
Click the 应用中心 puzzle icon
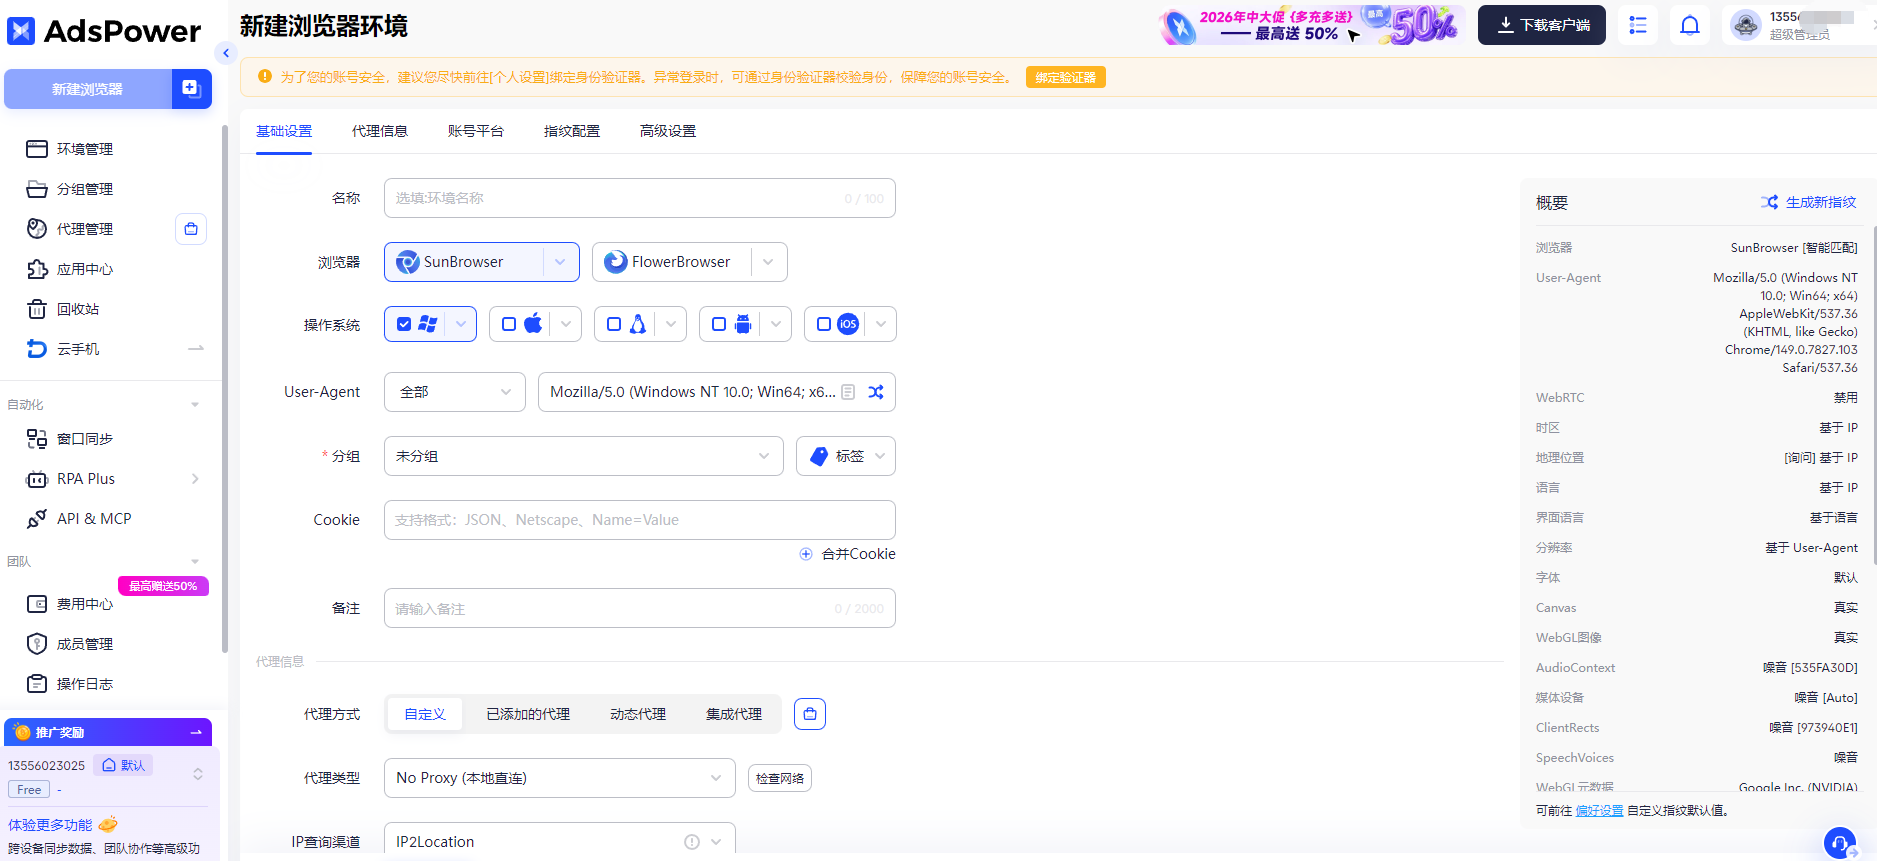point(37,269)
